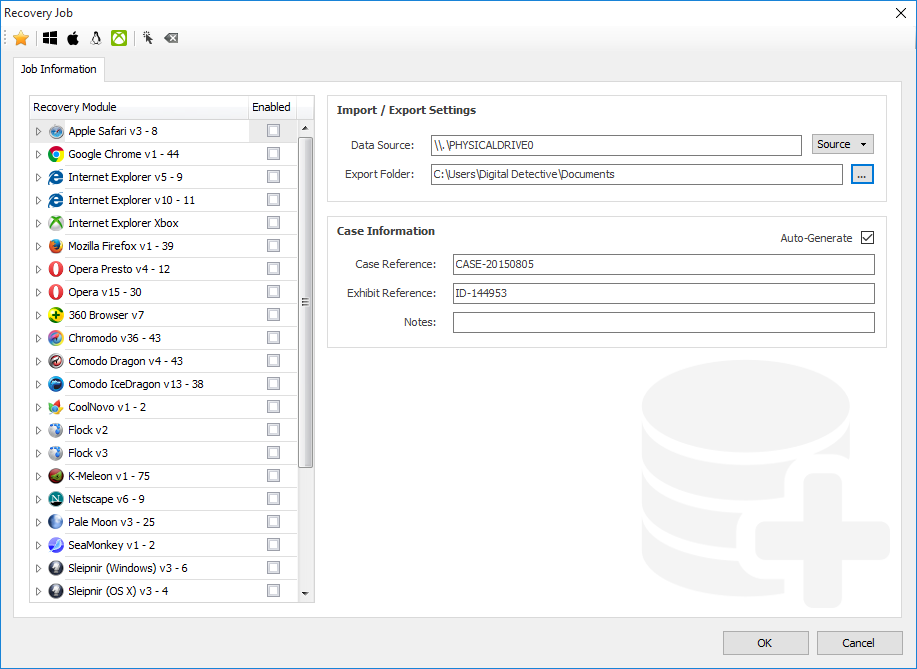Expand the Apple Safari v3 - 8 node
This screenshot has height=669, width=917.
[x=38, y=131]
